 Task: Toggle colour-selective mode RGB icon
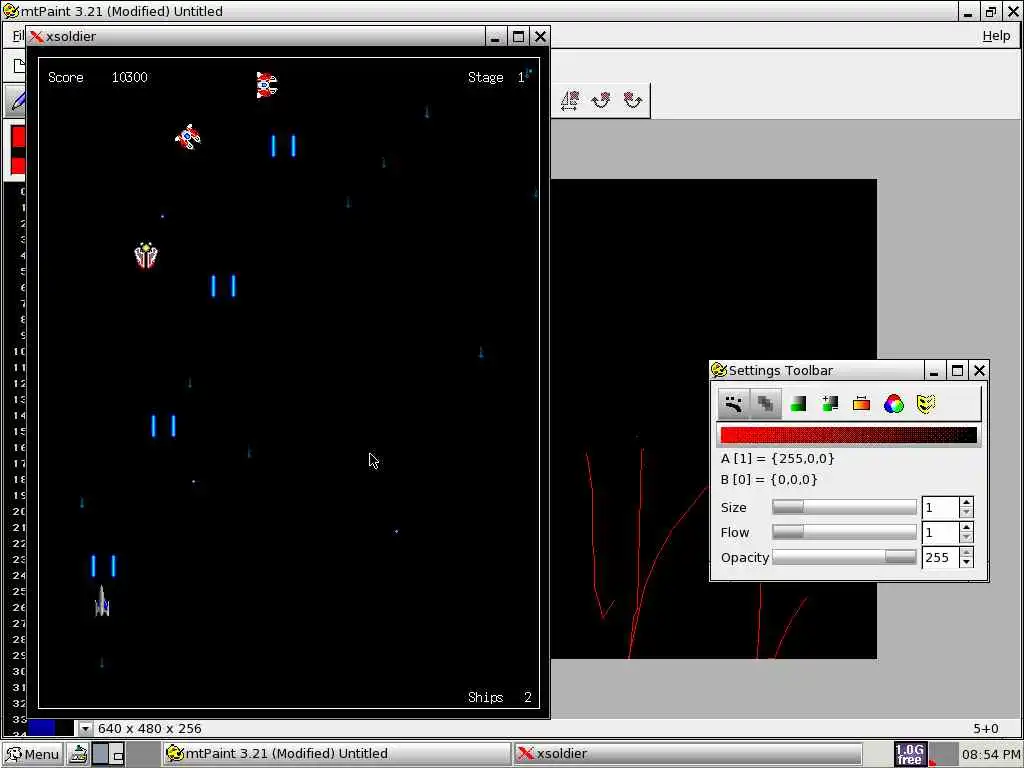click(x=893, y=404)
